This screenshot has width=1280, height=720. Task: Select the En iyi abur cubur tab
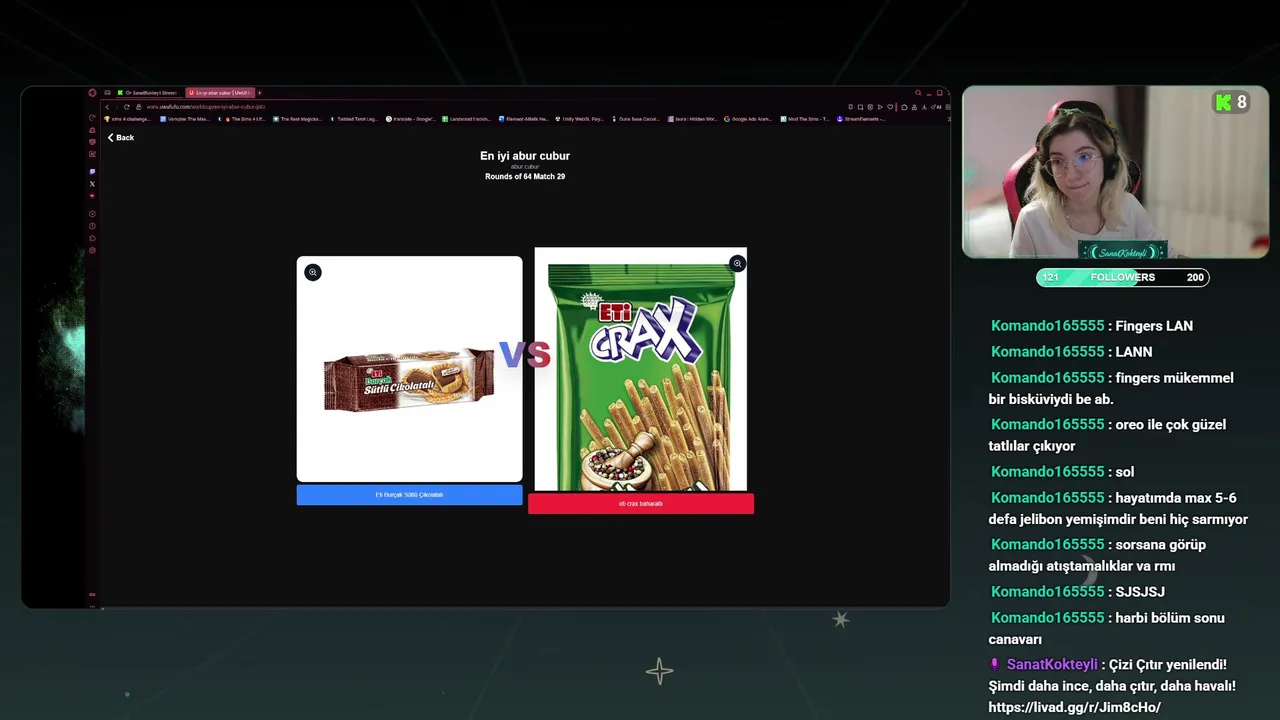tap(220, 93)
